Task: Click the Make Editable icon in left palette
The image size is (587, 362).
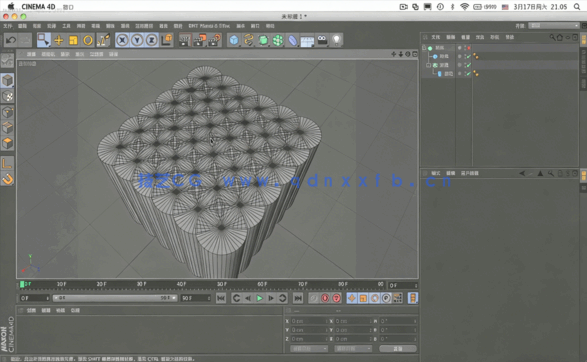Action: (x=7, y=61)
